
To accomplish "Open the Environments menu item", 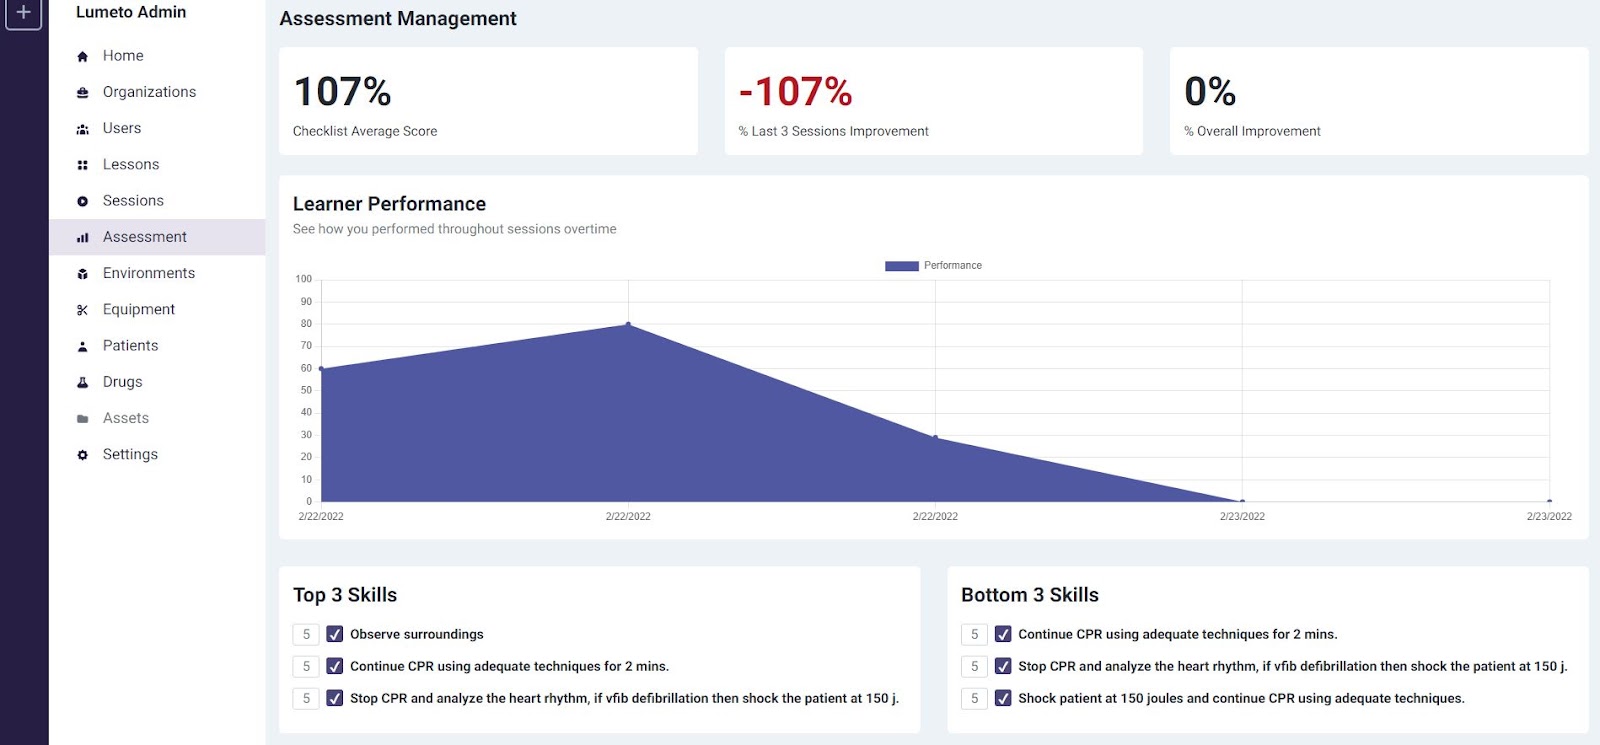I will click(x=148, y=273).
